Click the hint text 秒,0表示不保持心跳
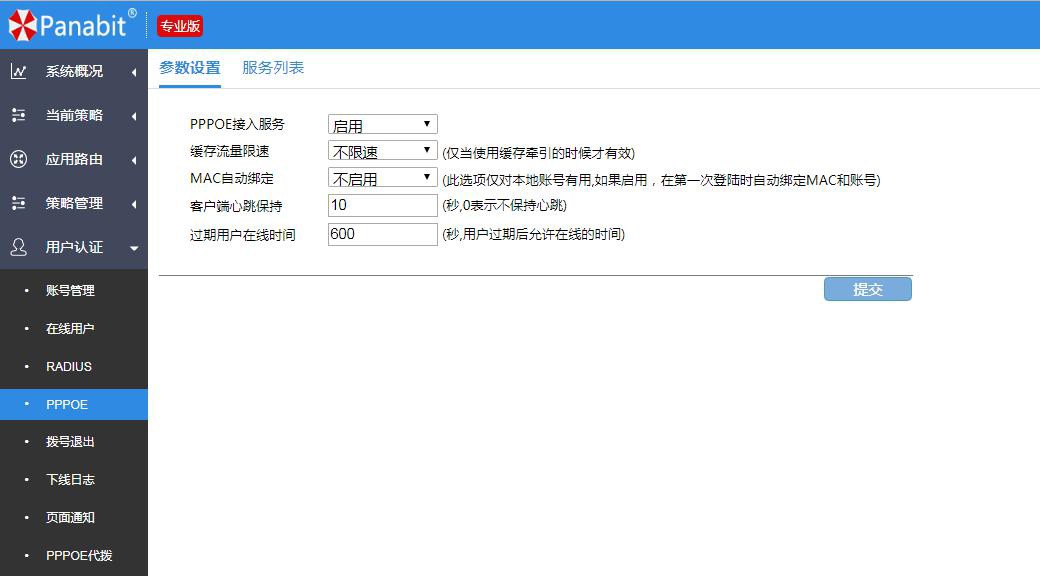1040x576 pixels. pyautogui.click(x=505, y=206)
